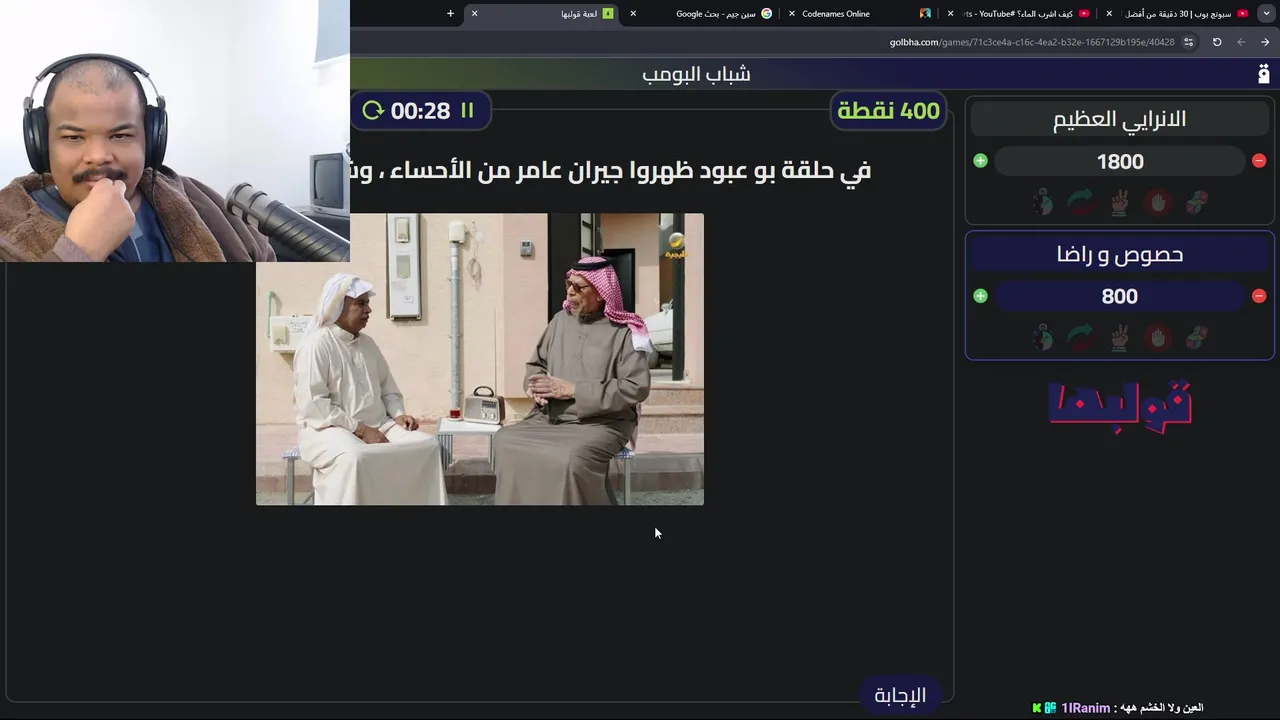Click the الانرايي العظيم team name
This screenshot has height=720, width=1280.
click(x=1120, y=119)
